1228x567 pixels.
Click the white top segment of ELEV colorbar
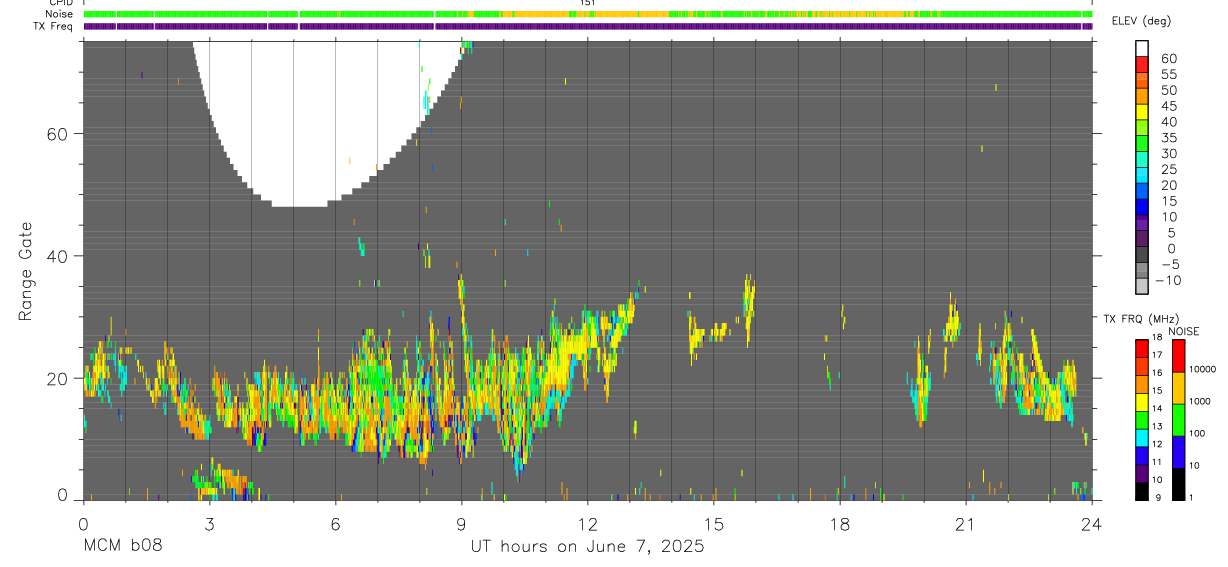1142,49
